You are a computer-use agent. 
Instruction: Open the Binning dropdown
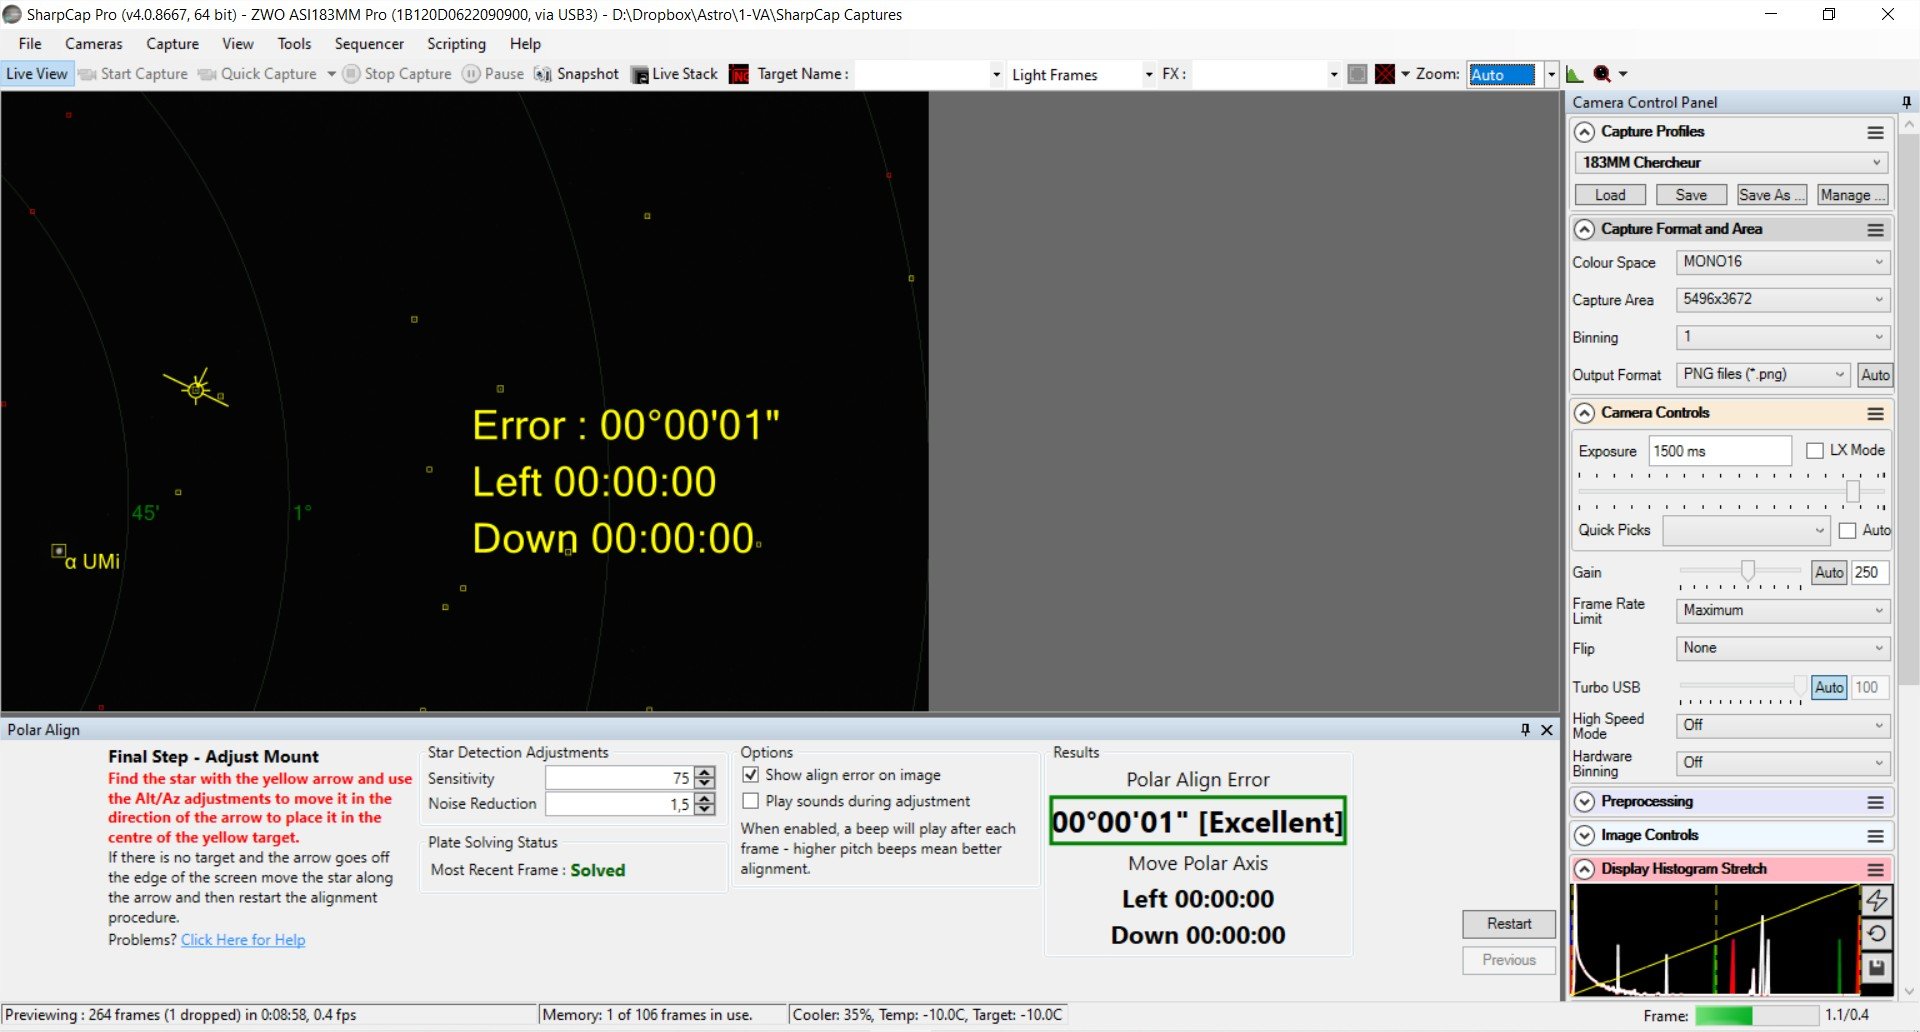1784,337
